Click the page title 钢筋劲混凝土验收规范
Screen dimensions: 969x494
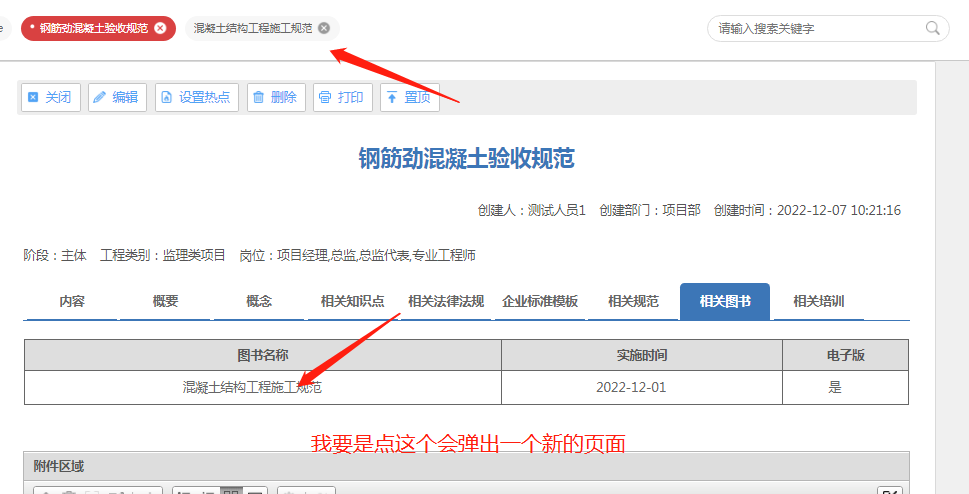click(x=467, y=159)
